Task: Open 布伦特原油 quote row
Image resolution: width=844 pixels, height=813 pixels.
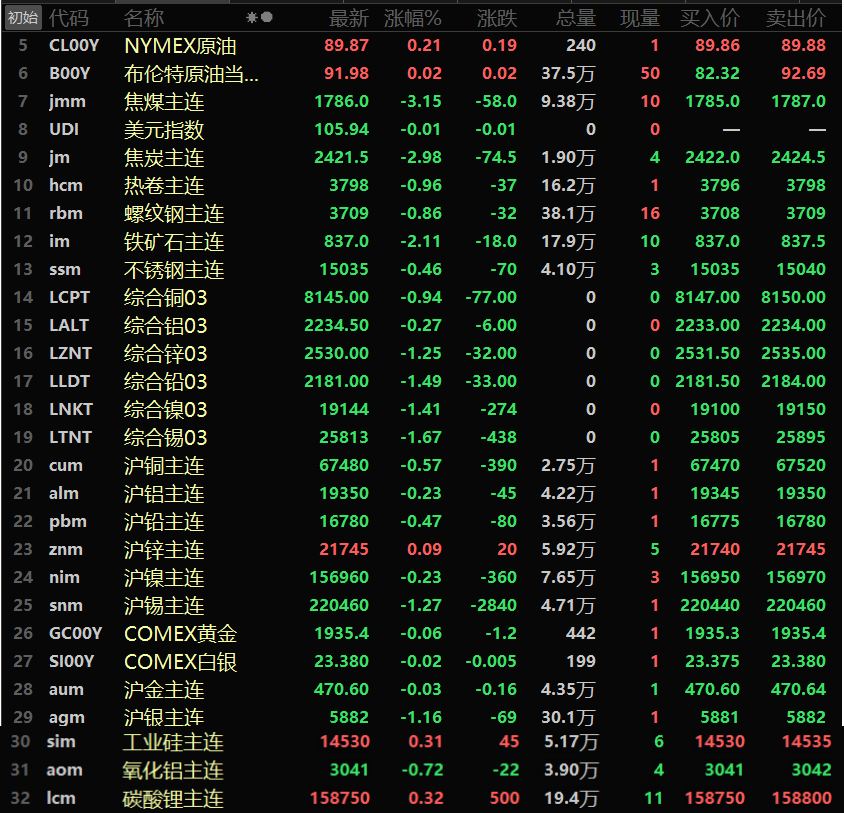Action: tap(191, 73)
